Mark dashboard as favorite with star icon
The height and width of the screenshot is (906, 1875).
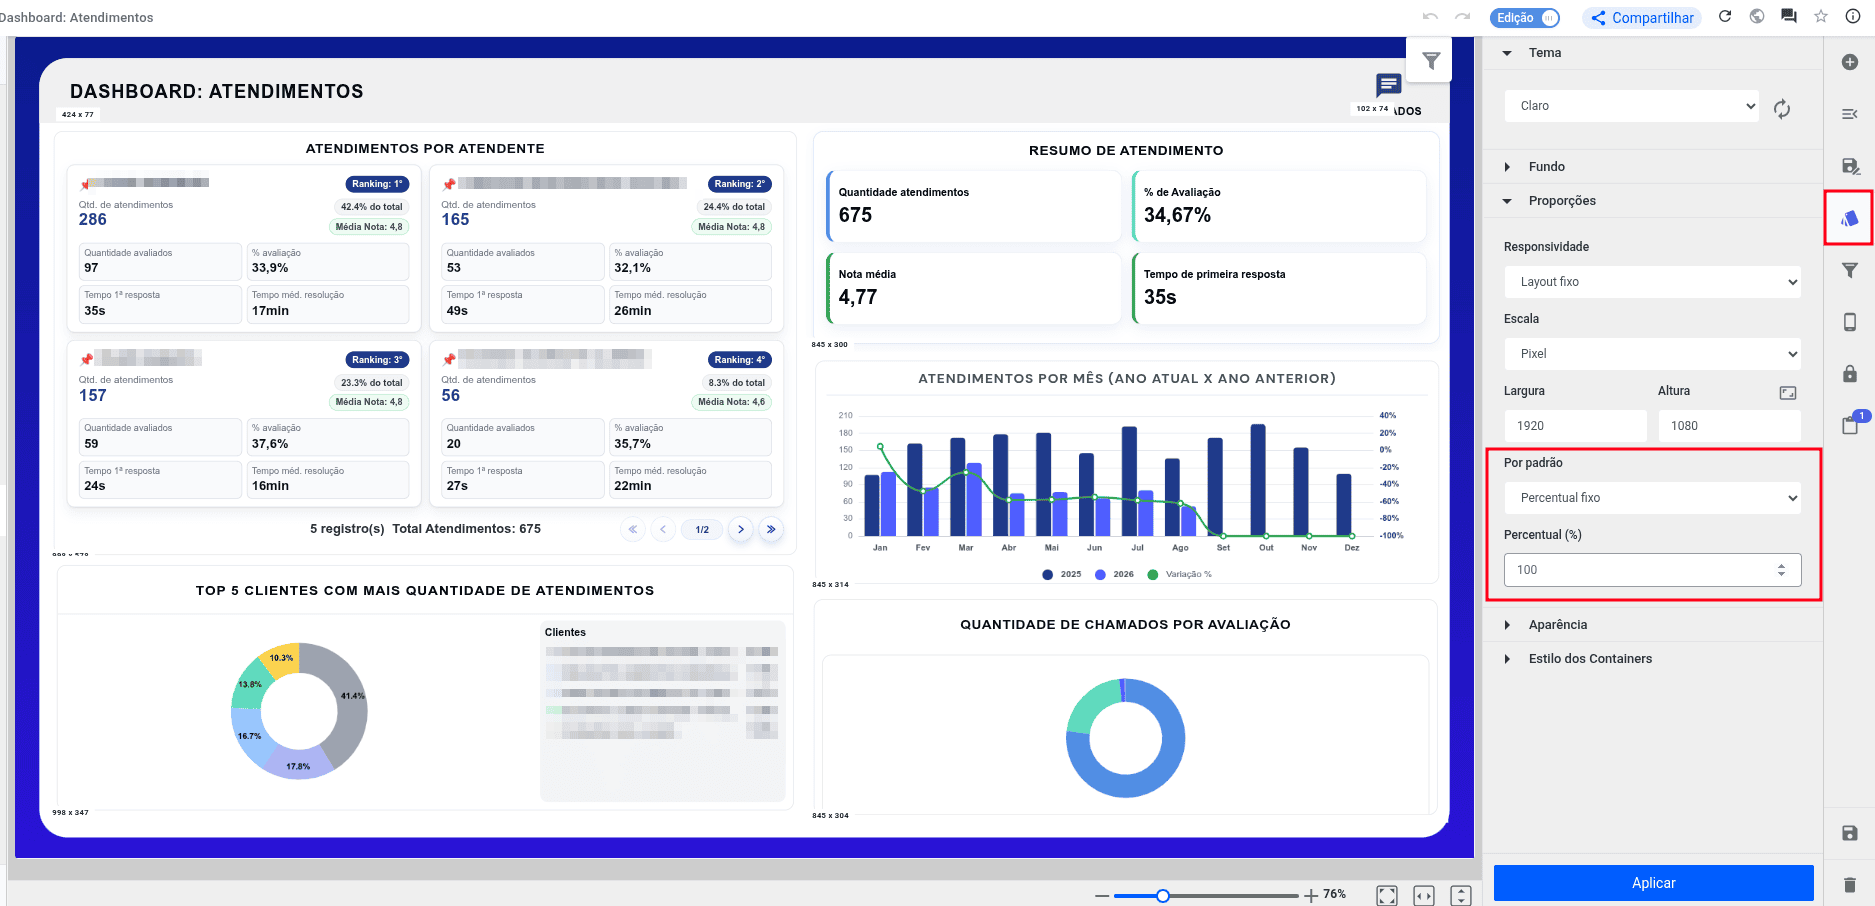[1821, 17]
